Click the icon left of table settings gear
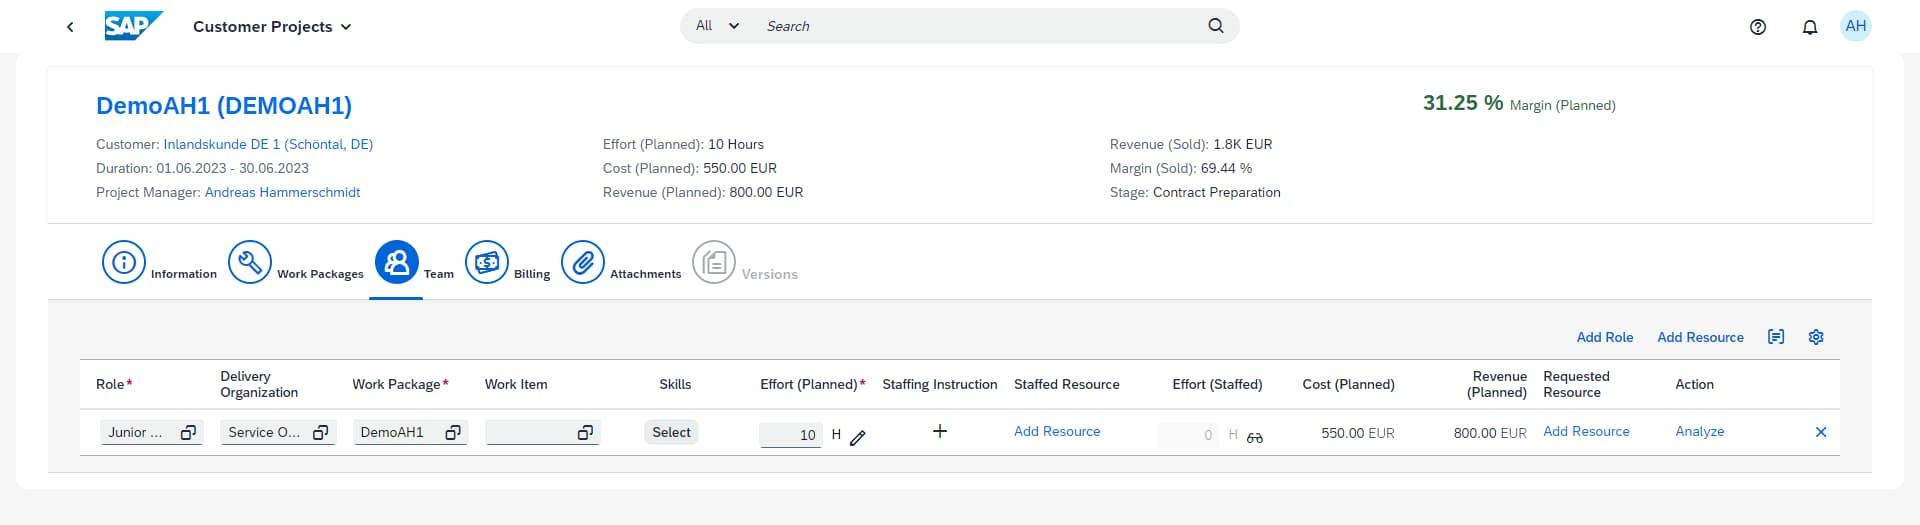 click(x=1776, y=337)
